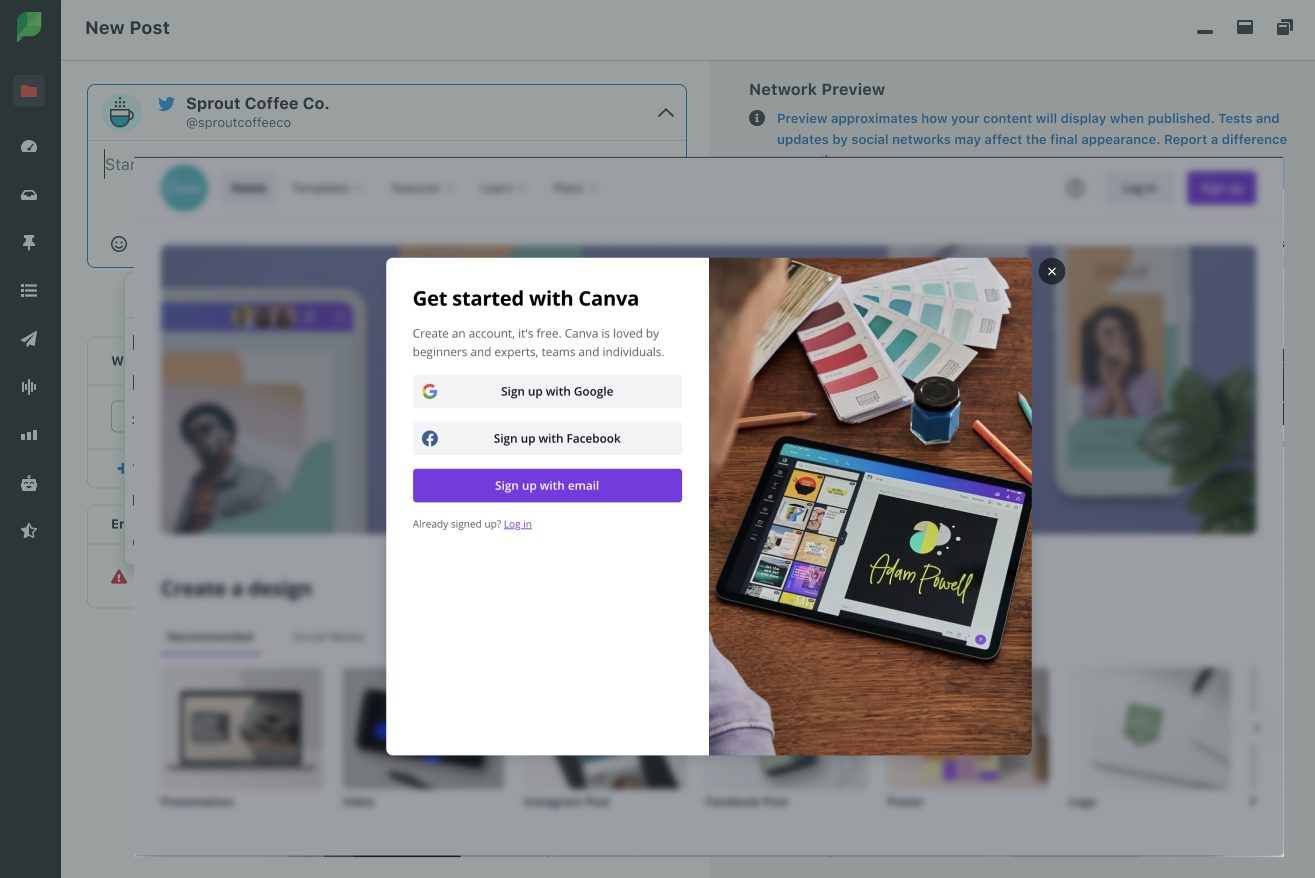Image resolution: width=1315 pixels, height=878 pixels.
Task: Click the Facebook logo on sign up button
Action: (x=430, y=438)
